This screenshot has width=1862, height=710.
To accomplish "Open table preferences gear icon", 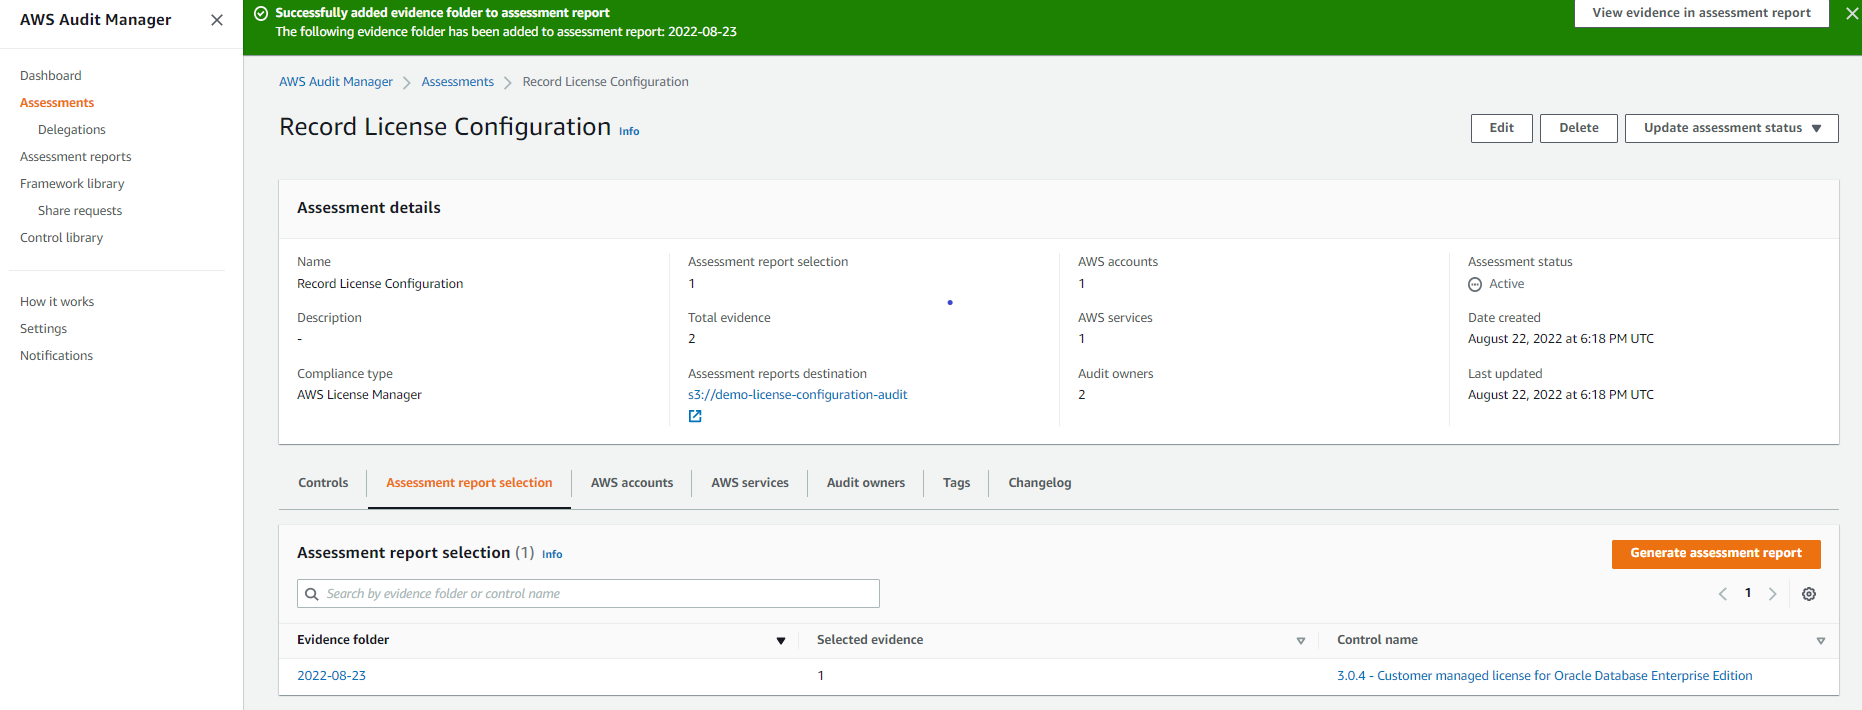I will 1809,594.
